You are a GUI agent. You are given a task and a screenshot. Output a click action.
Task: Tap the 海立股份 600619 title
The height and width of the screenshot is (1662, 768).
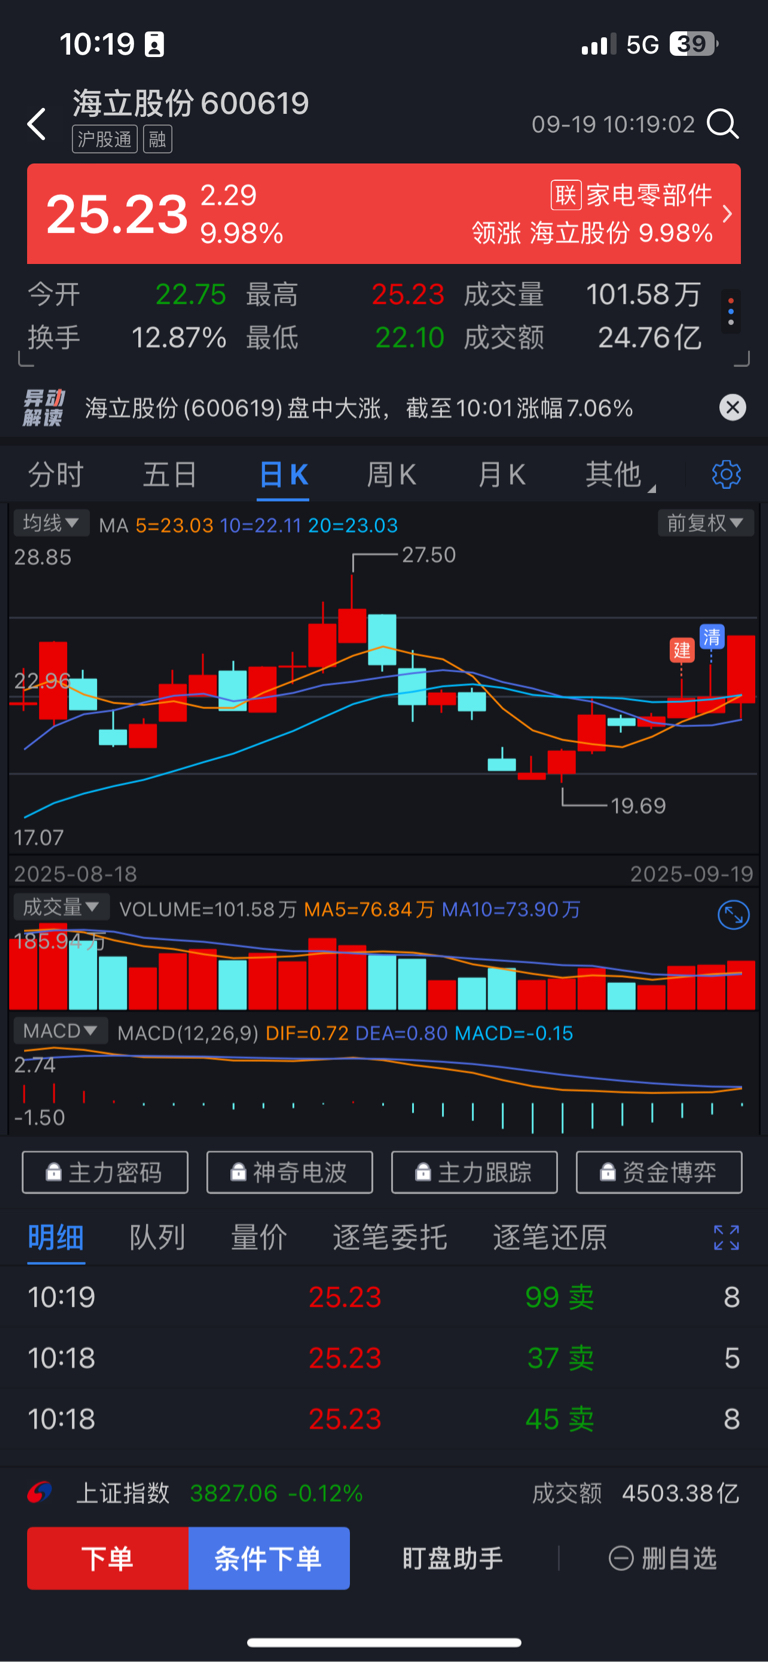pos(191,103)
